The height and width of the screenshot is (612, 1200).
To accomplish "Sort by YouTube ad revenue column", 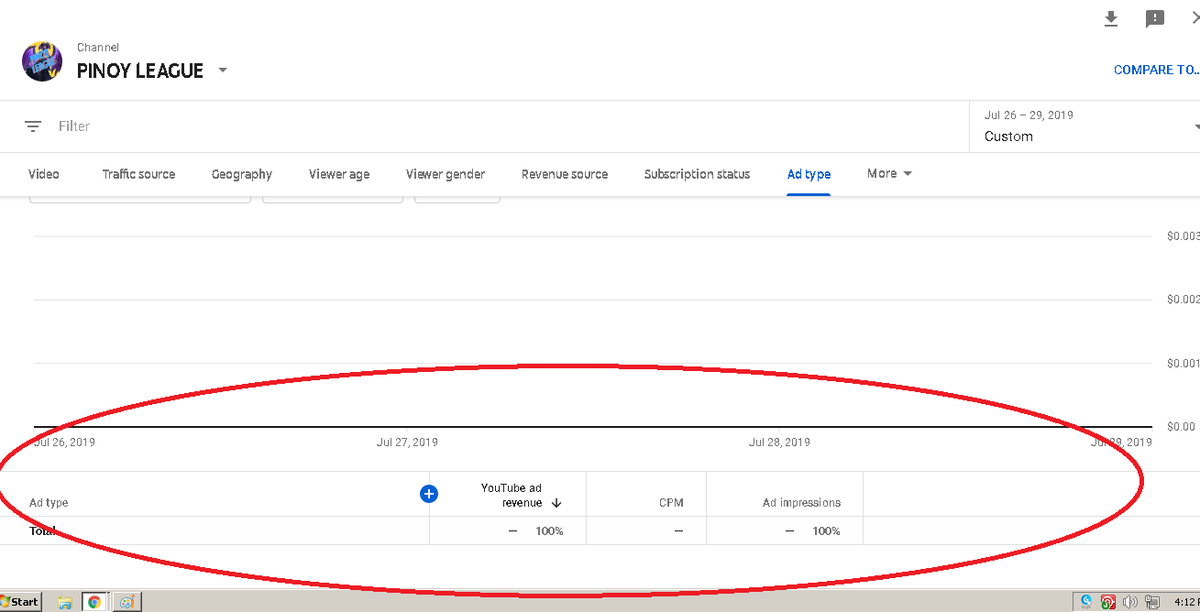I will tap(520, 495).
